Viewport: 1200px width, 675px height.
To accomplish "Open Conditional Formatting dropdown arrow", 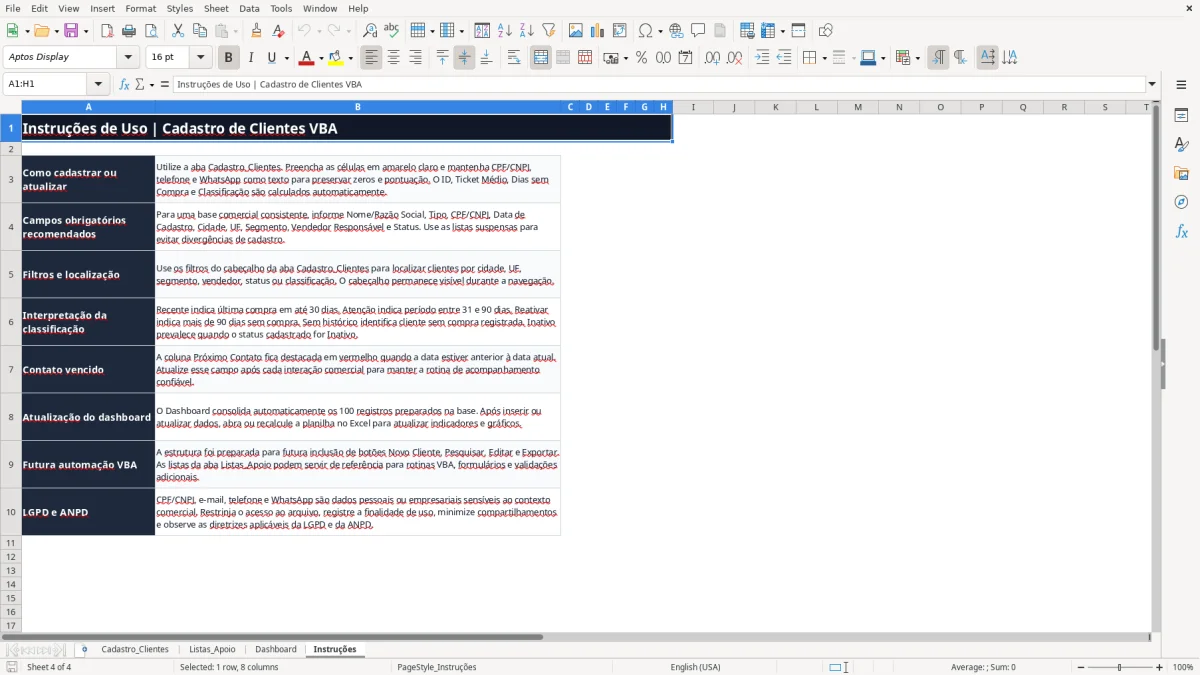I will (917, 58).
